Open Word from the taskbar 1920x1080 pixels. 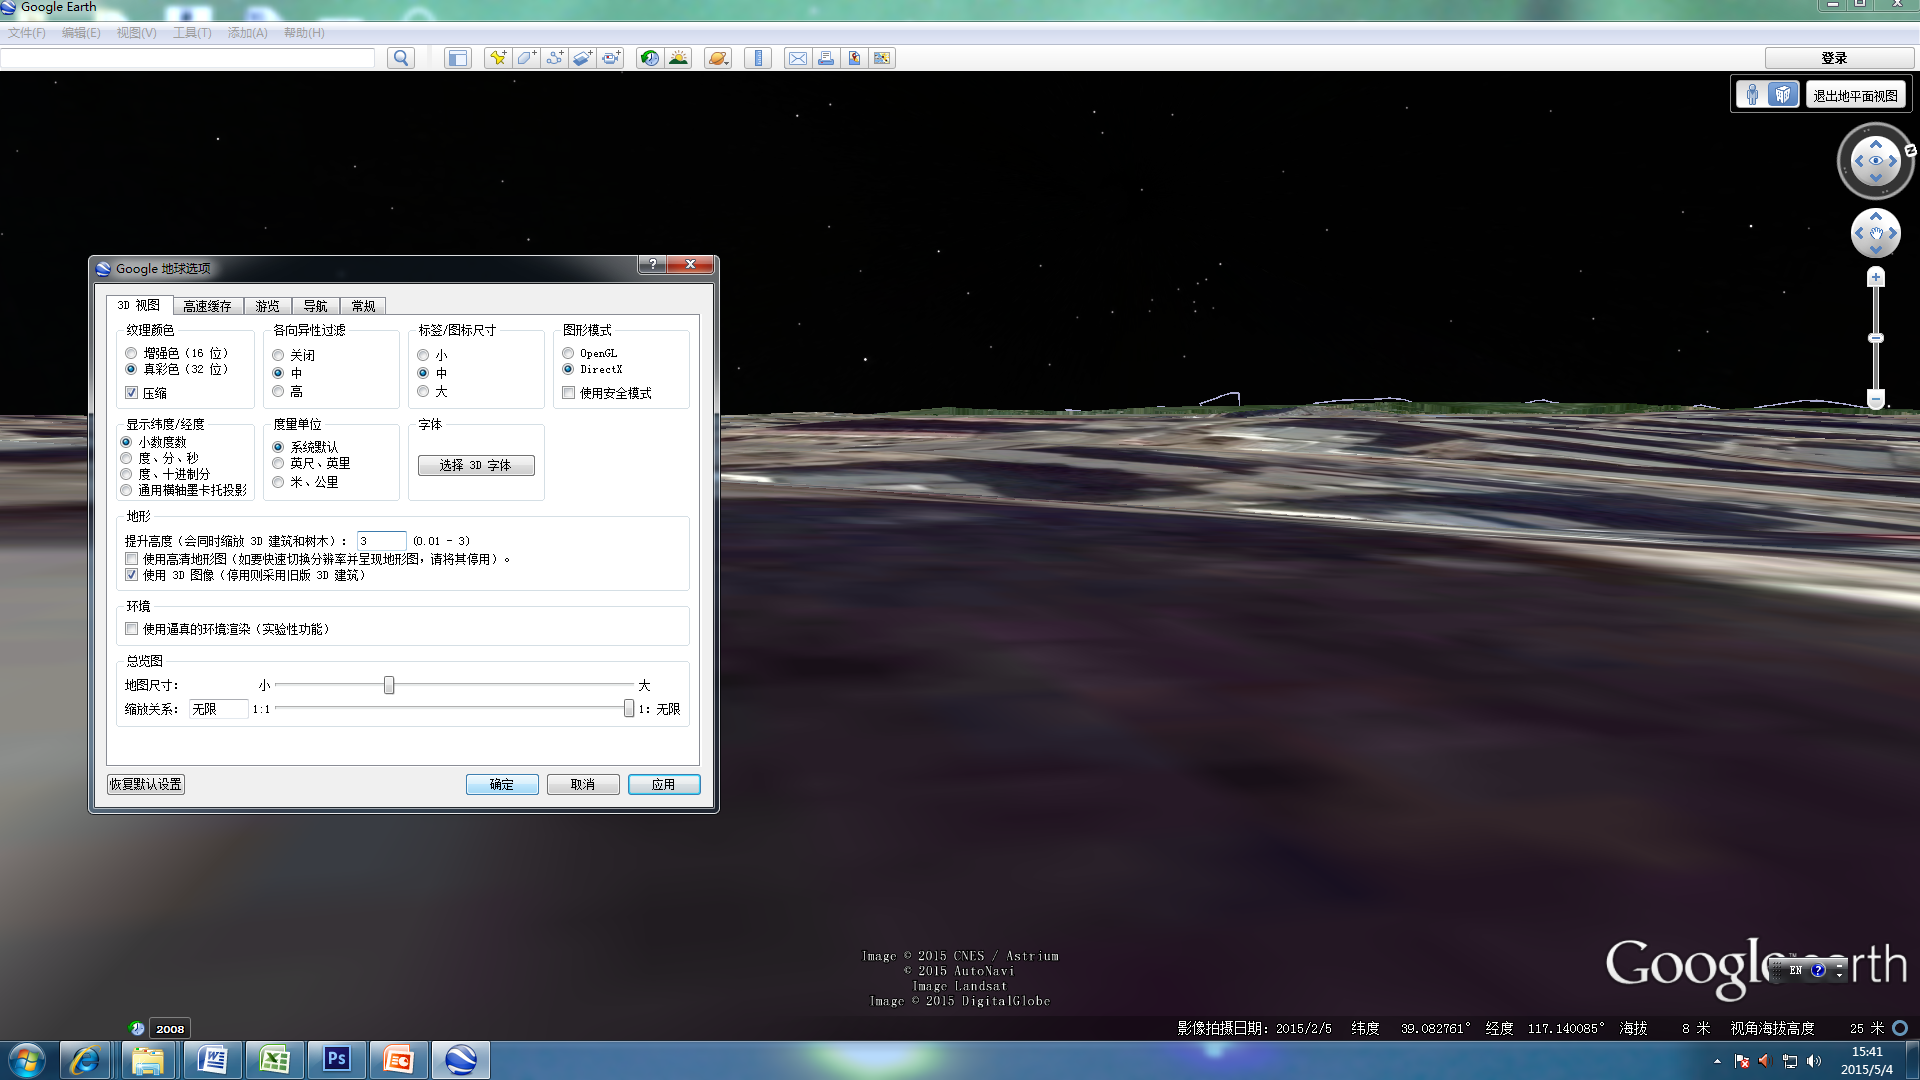pyautogui.click(x=212, y=1060)
